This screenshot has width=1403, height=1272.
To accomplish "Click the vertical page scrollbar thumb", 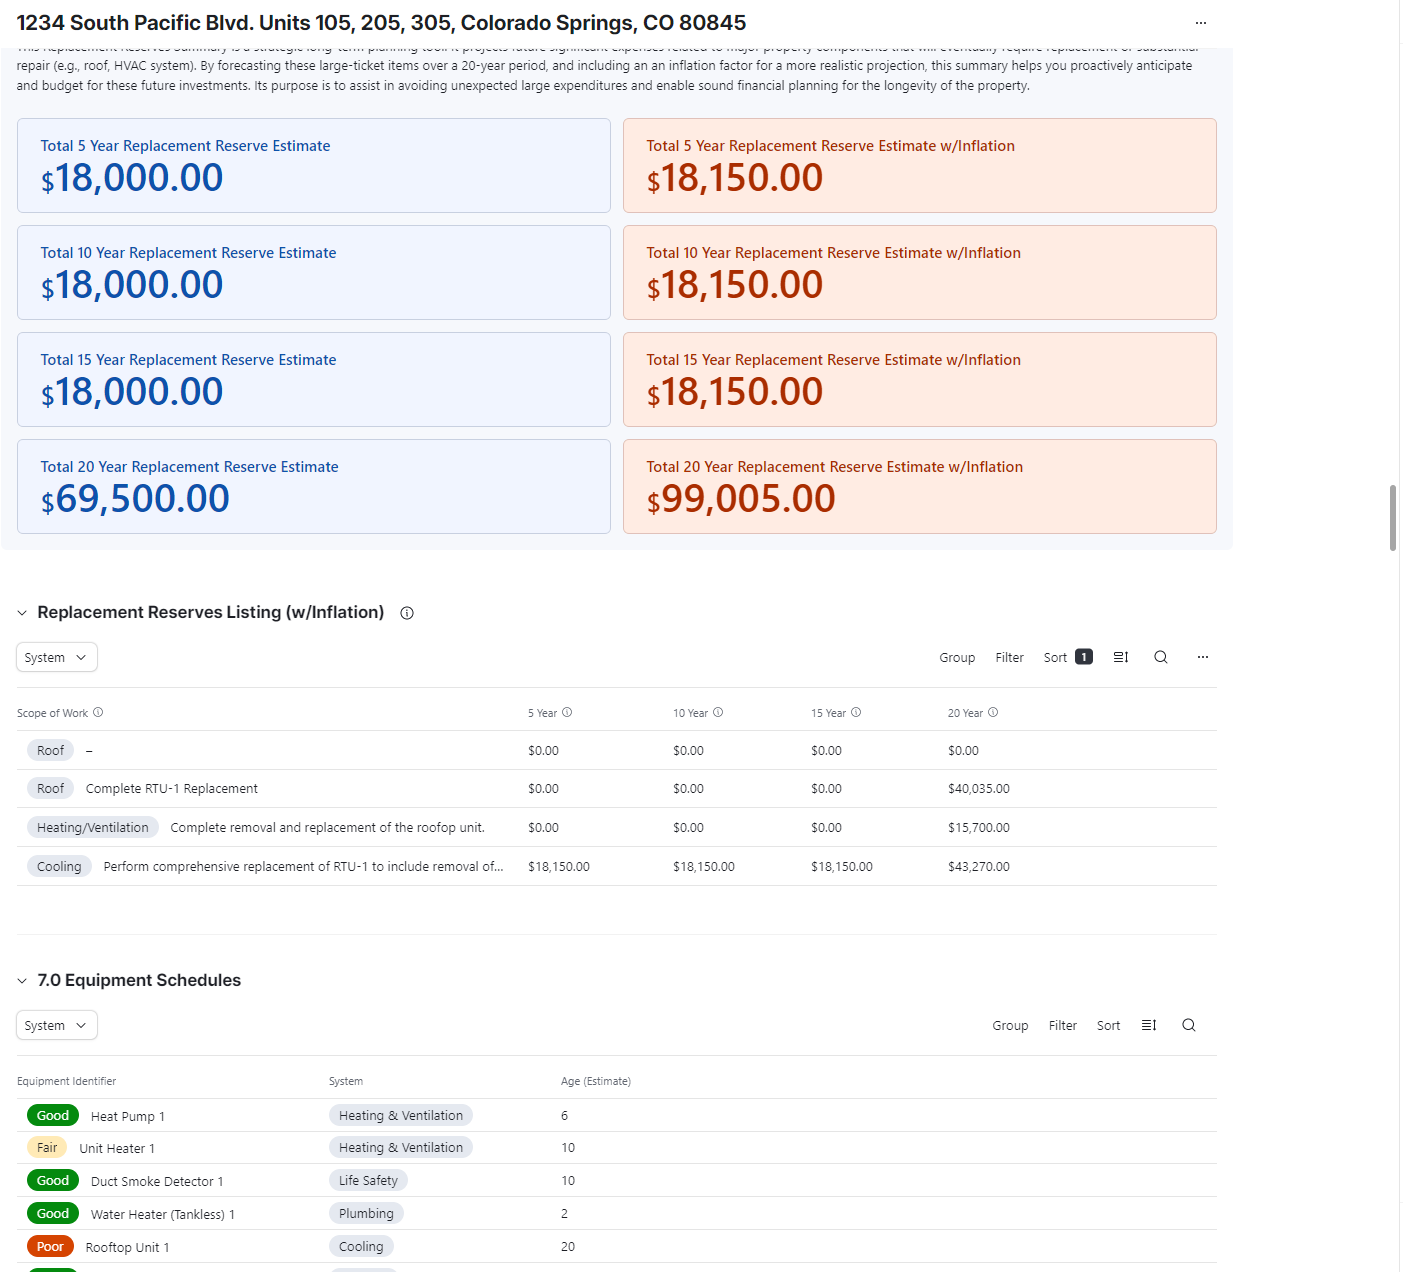I will point(1392,517).
